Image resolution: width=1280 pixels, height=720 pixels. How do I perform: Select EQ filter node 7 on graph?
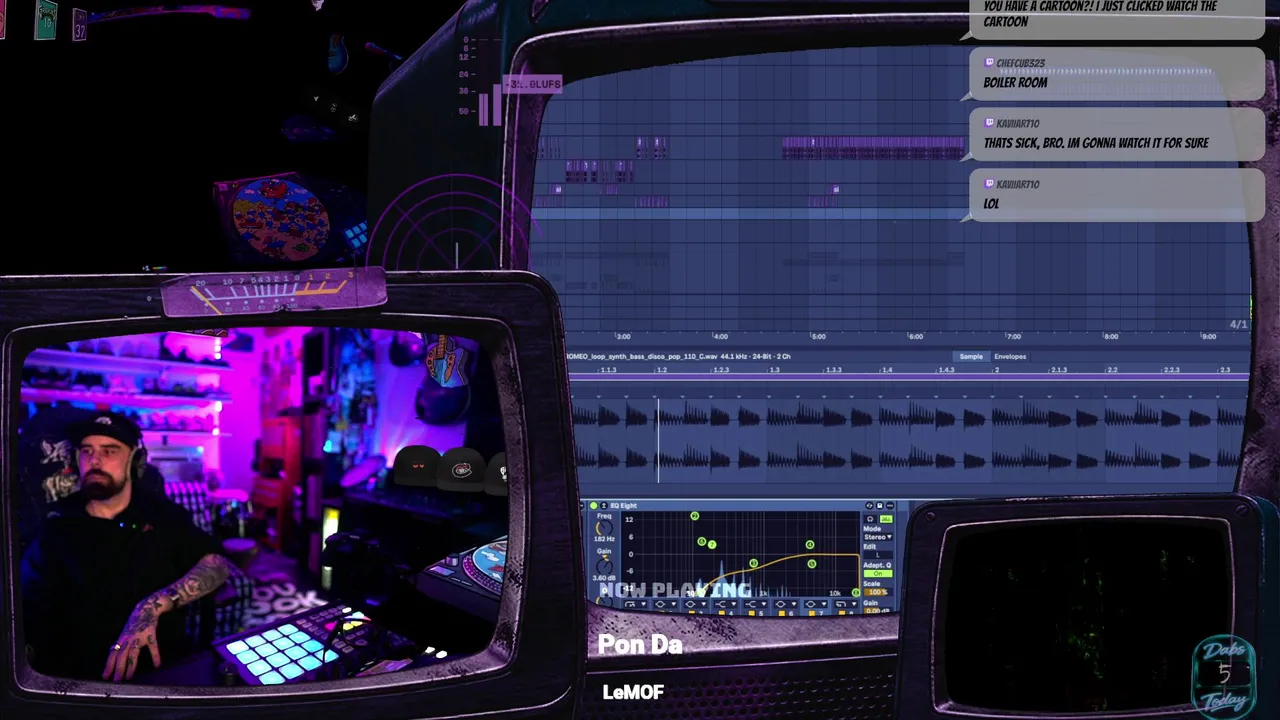[712, 544]
